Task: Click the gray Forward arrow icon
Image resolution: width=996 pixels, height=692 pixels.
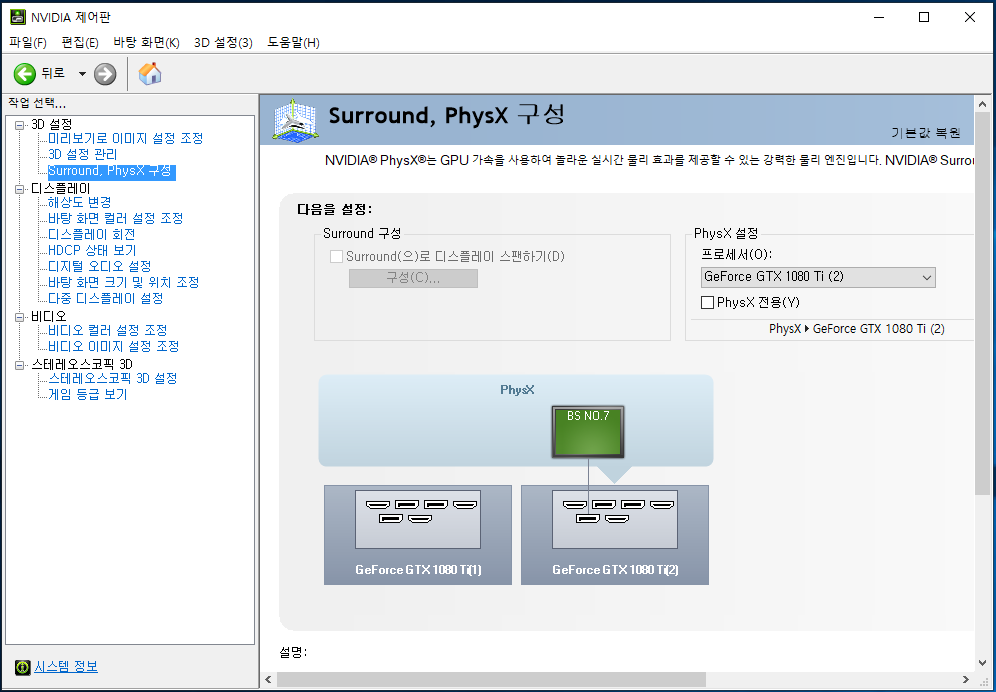Action: [105, 74]
